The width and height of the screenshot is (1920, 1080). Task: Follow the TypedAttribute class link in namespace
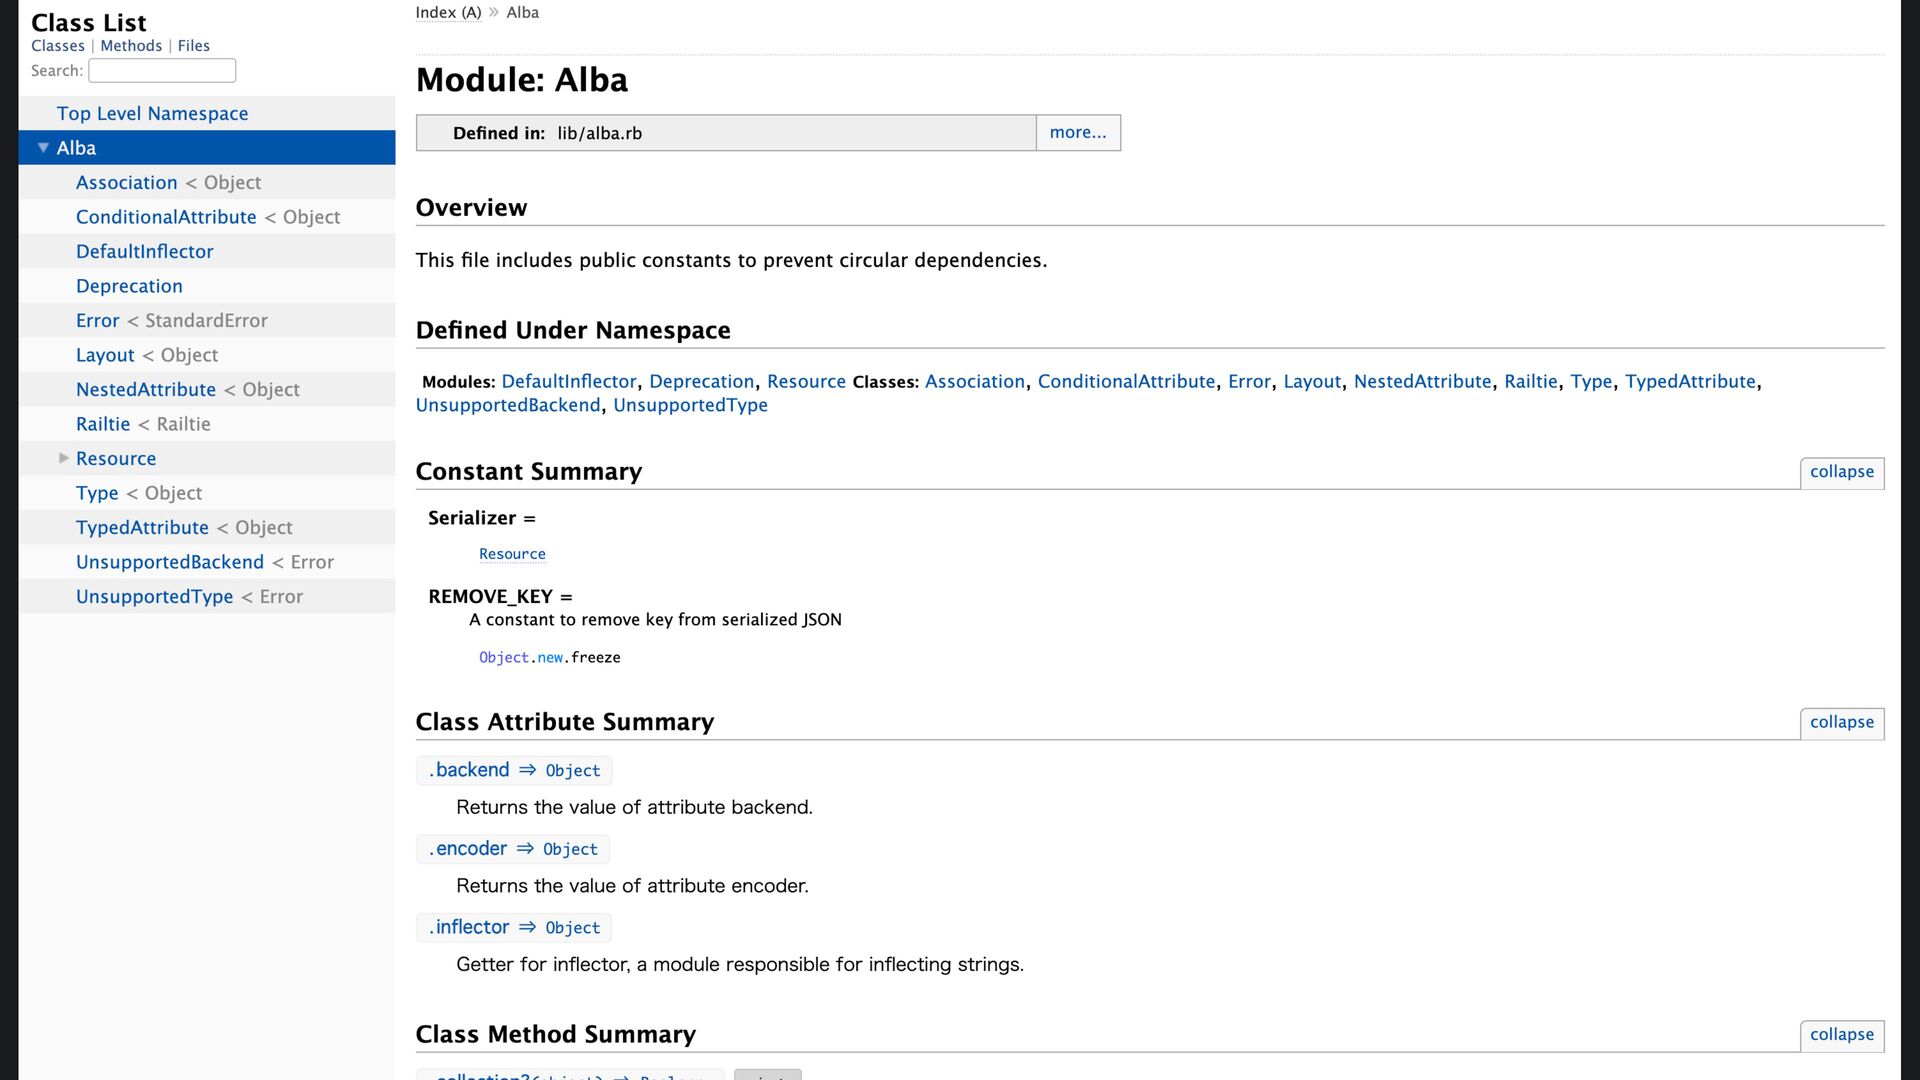1690,382
